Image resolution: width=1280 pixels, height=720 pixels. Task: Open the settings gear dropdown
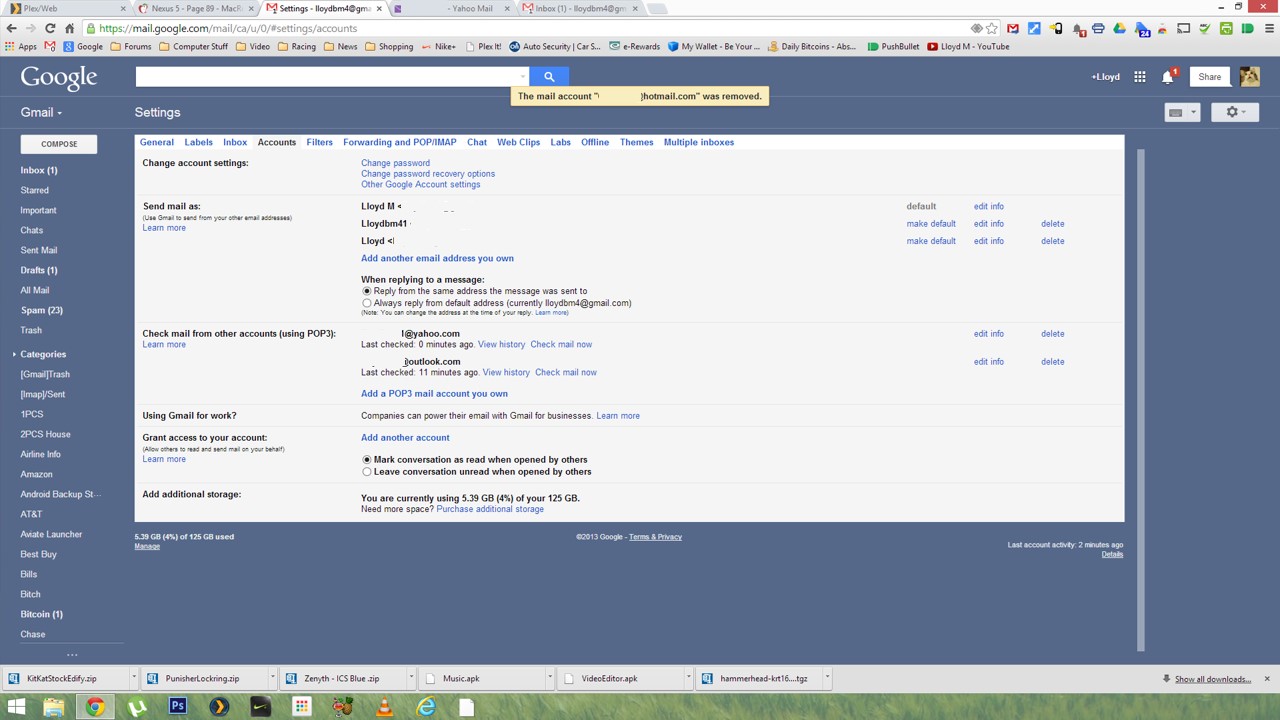(x=1236, y=112)
